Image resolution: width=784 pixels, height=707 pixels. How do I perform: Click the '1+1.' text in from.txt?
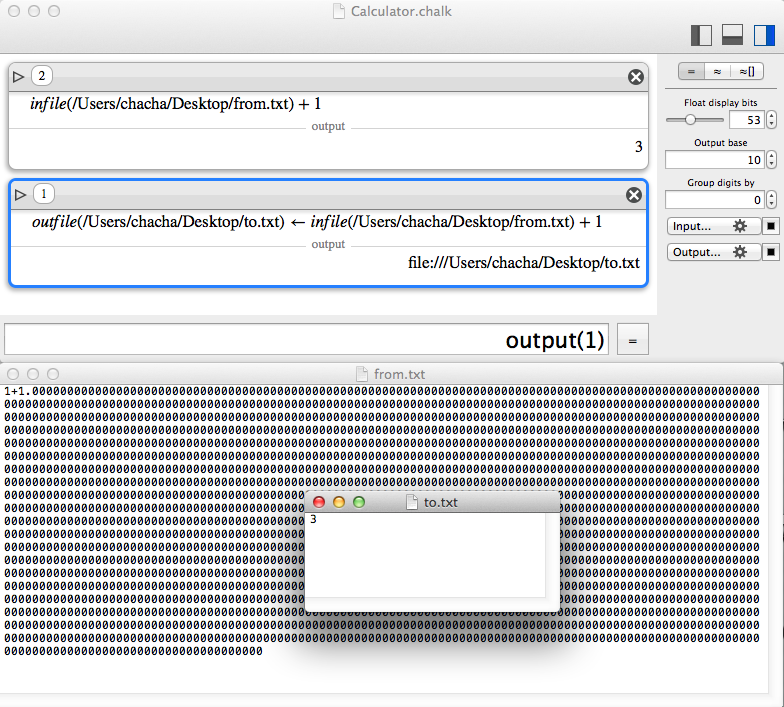[x=18, y=391]
